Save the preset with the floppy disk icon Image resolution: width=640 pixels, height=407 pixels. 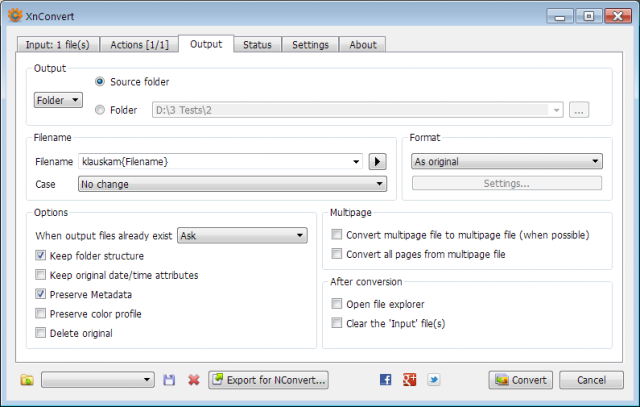click(169, 380)
